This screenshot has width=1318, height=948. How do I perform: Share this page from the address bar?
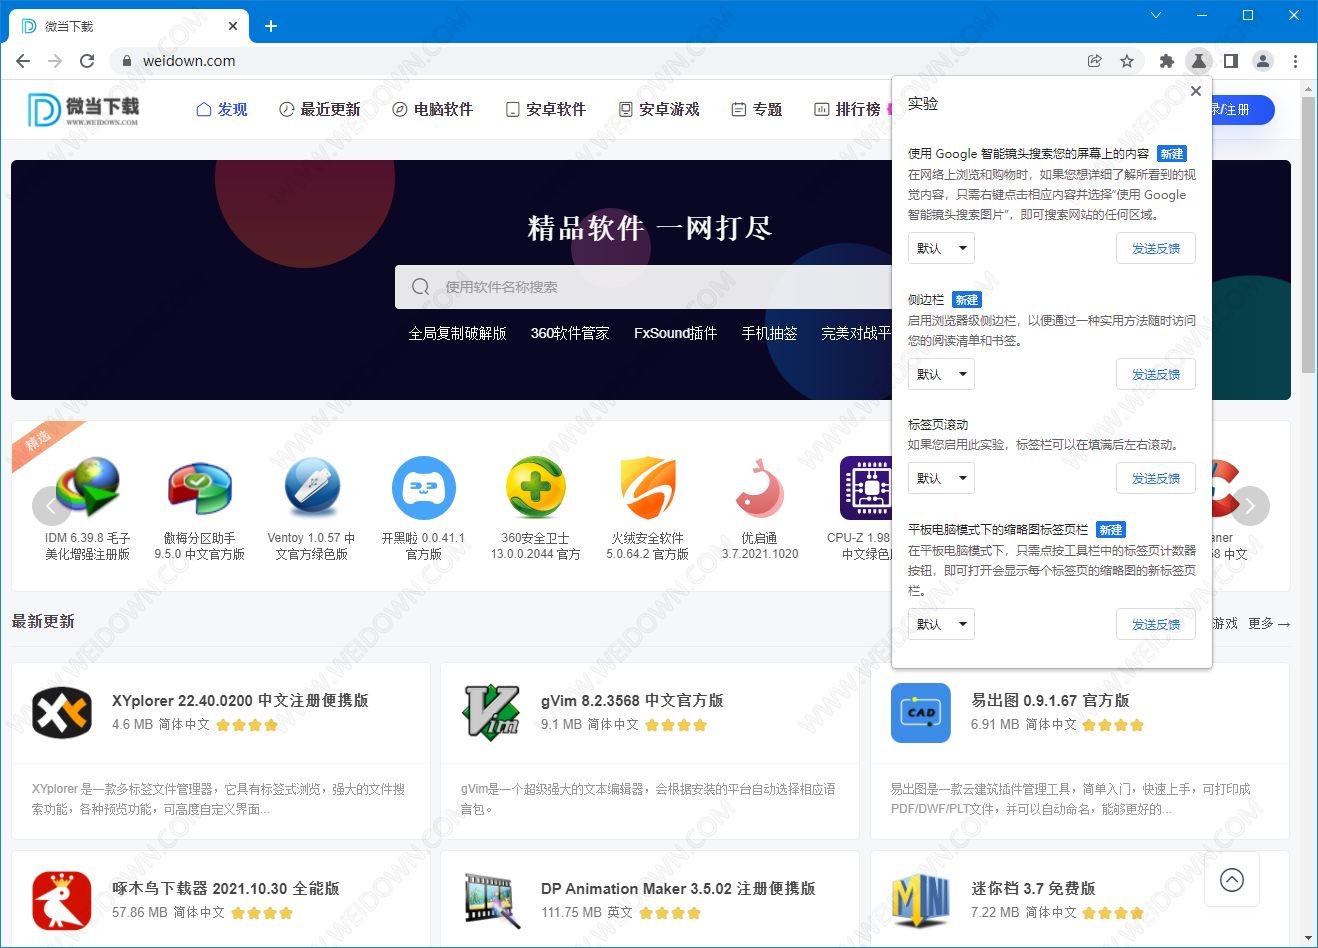[x=1095, y=61]
